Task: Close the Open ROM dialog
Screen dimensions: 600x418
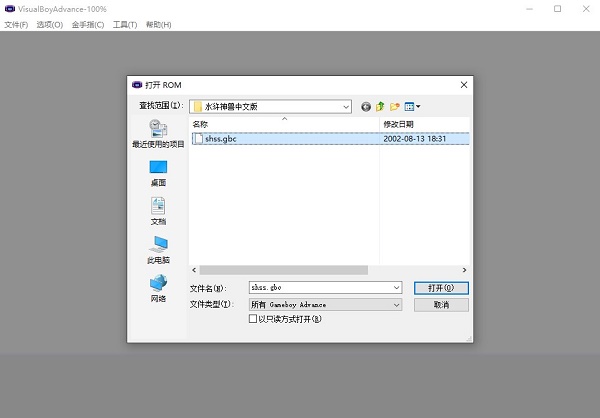Action: 464,85
